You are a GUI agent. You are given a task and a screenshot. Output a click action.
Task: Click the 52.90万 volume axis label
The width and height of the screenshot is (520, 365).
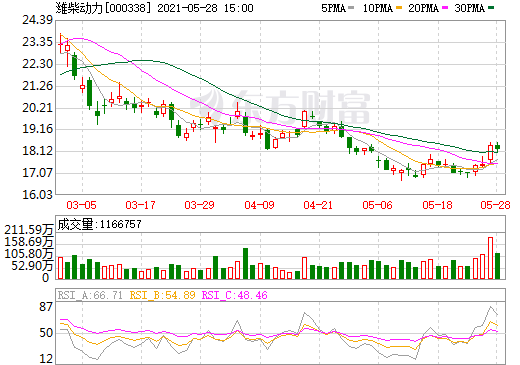tap(32, 266)
